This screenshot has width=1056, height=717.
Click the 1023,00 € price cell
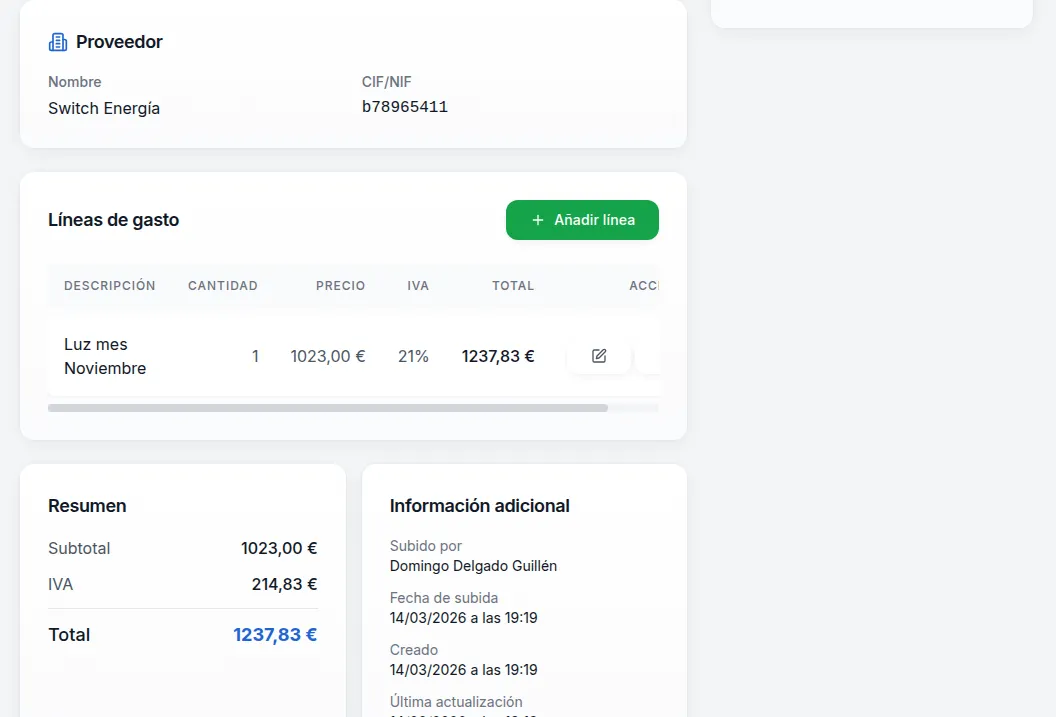pyautogui.click(x=328, y=356)
